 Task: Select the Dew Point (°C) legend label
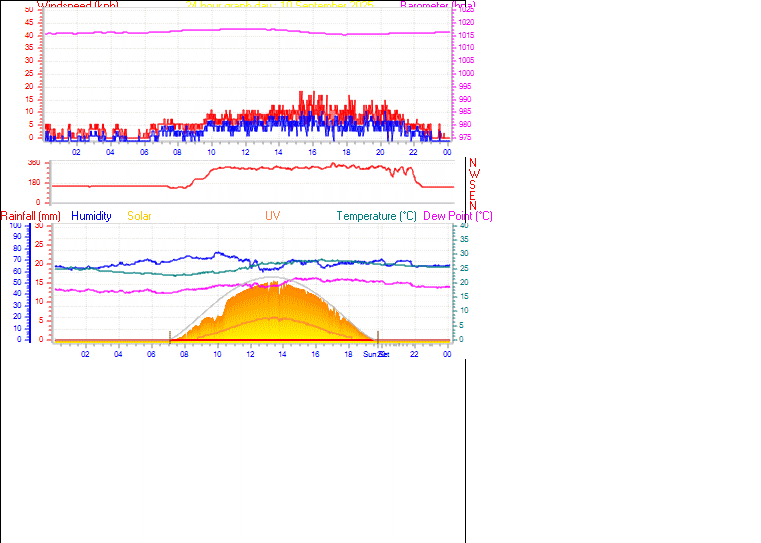click(x=458, y=216)
